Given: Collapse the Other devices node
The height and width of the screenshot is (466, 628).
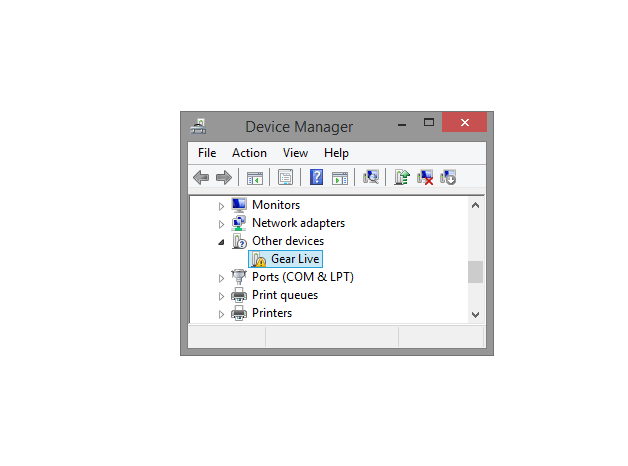Looking at the screenshot, I should coord(221,242).
